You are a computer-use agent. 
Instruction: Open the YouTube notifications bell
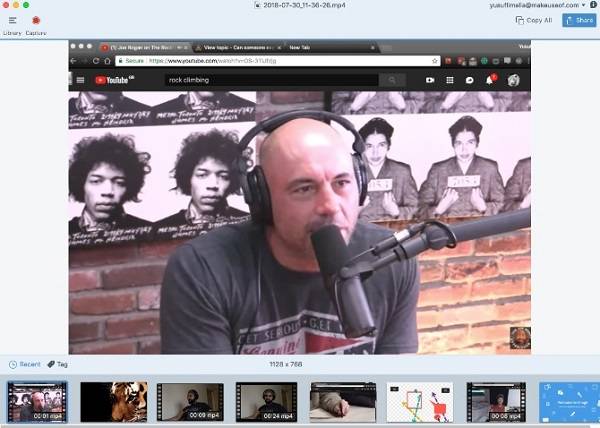[x=489, y=80]
